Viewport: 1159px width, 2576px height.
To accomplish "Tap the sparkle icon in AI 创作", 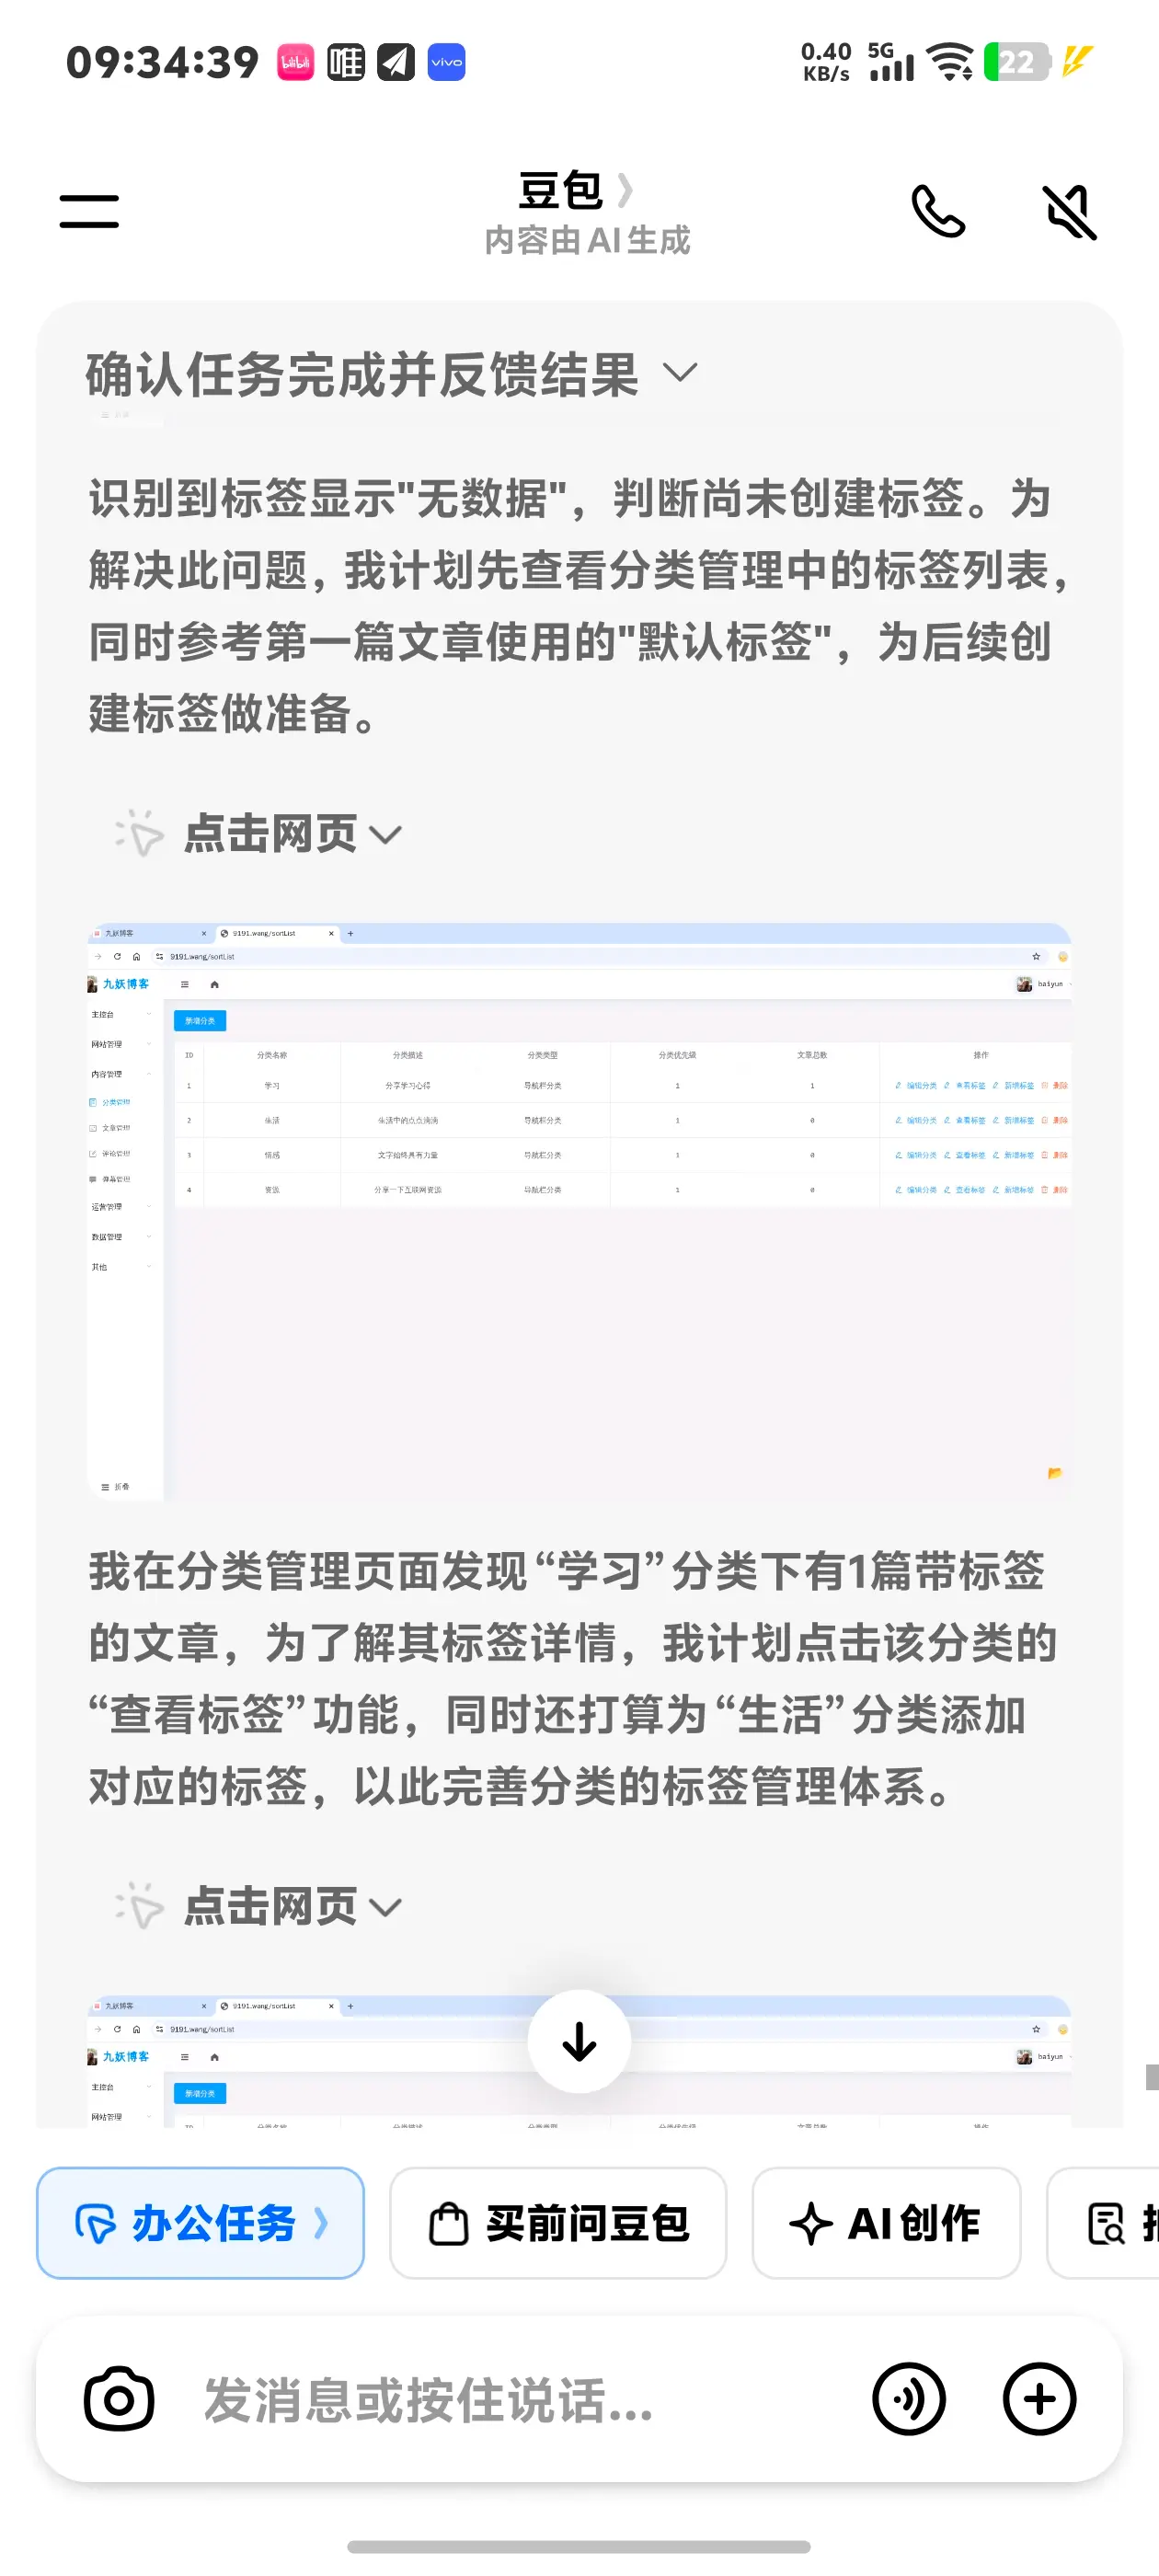I will tap(811, 2224).
